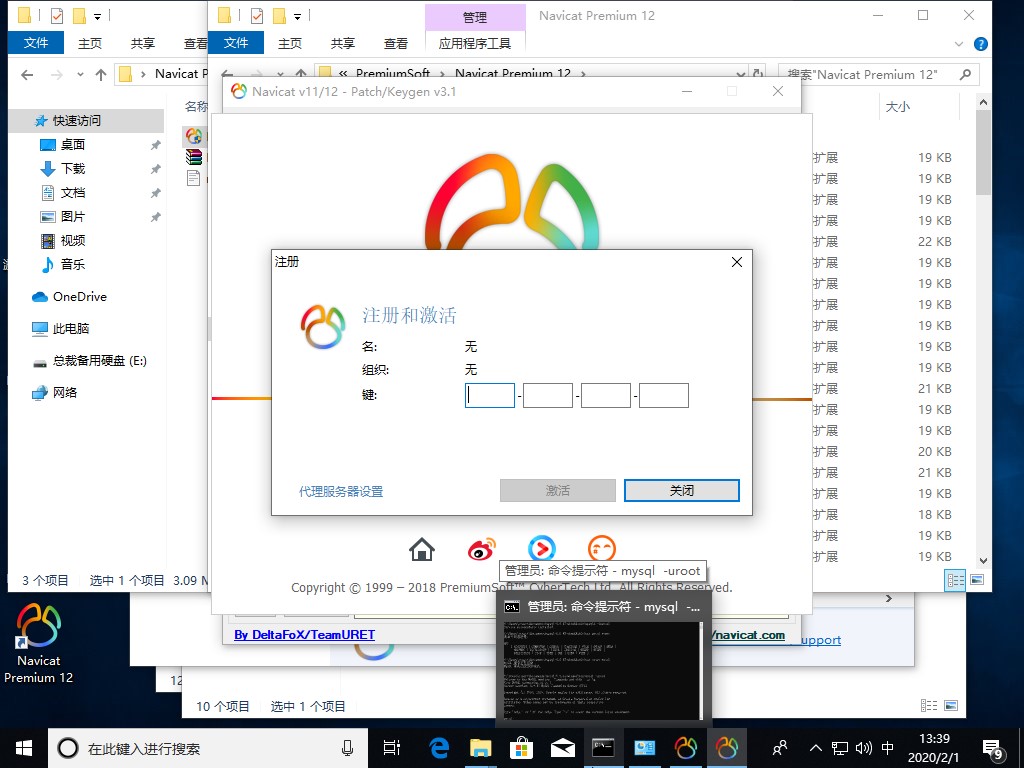The image size is (1024, 768).
Task: Switch to the Command Prompt taskbar icon
Action: [603, 748]
